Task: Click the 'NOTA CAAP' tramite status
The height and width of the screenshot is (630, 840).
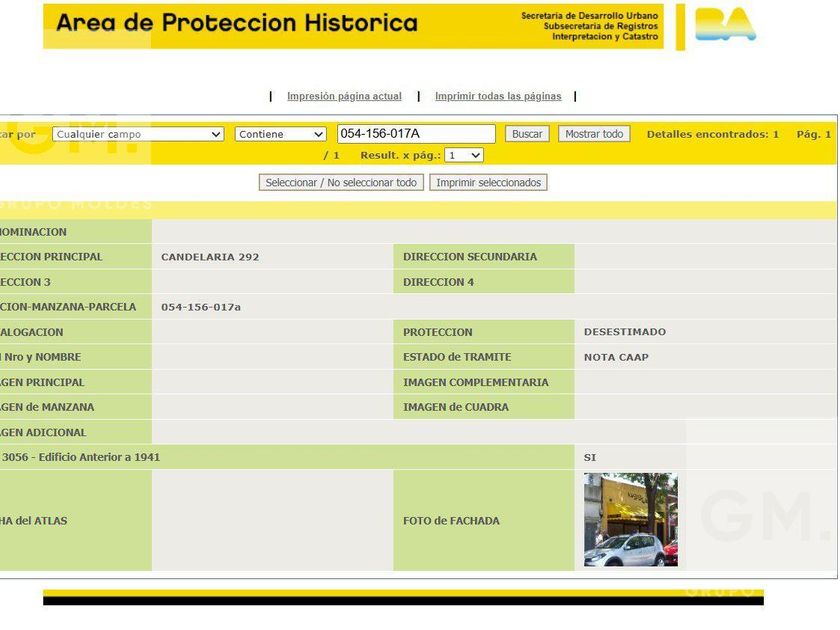Action: (616, 357)
